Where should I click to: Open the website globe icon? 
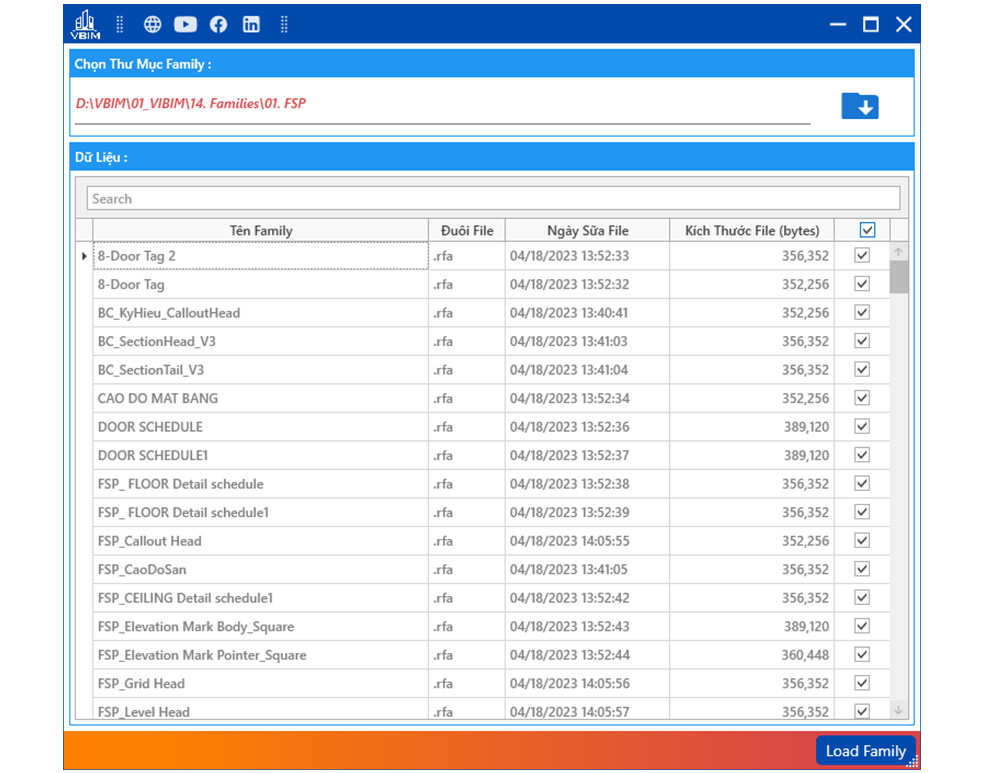click(x=152, y=25)
